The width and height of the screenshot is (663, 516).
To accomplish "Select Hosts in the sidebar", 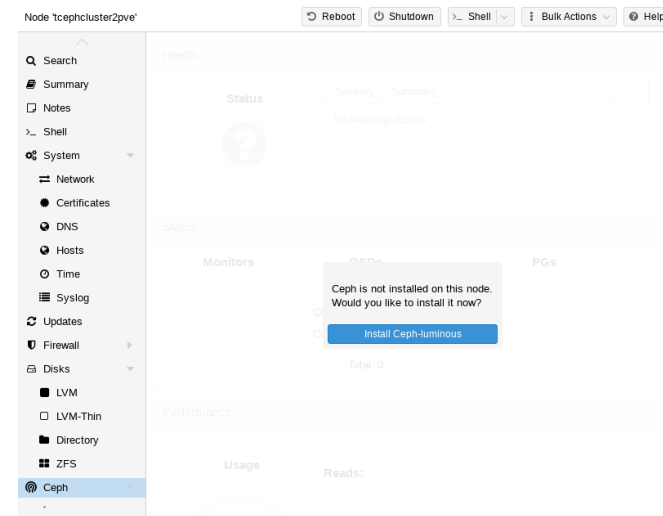I will [x=82, y=250].
